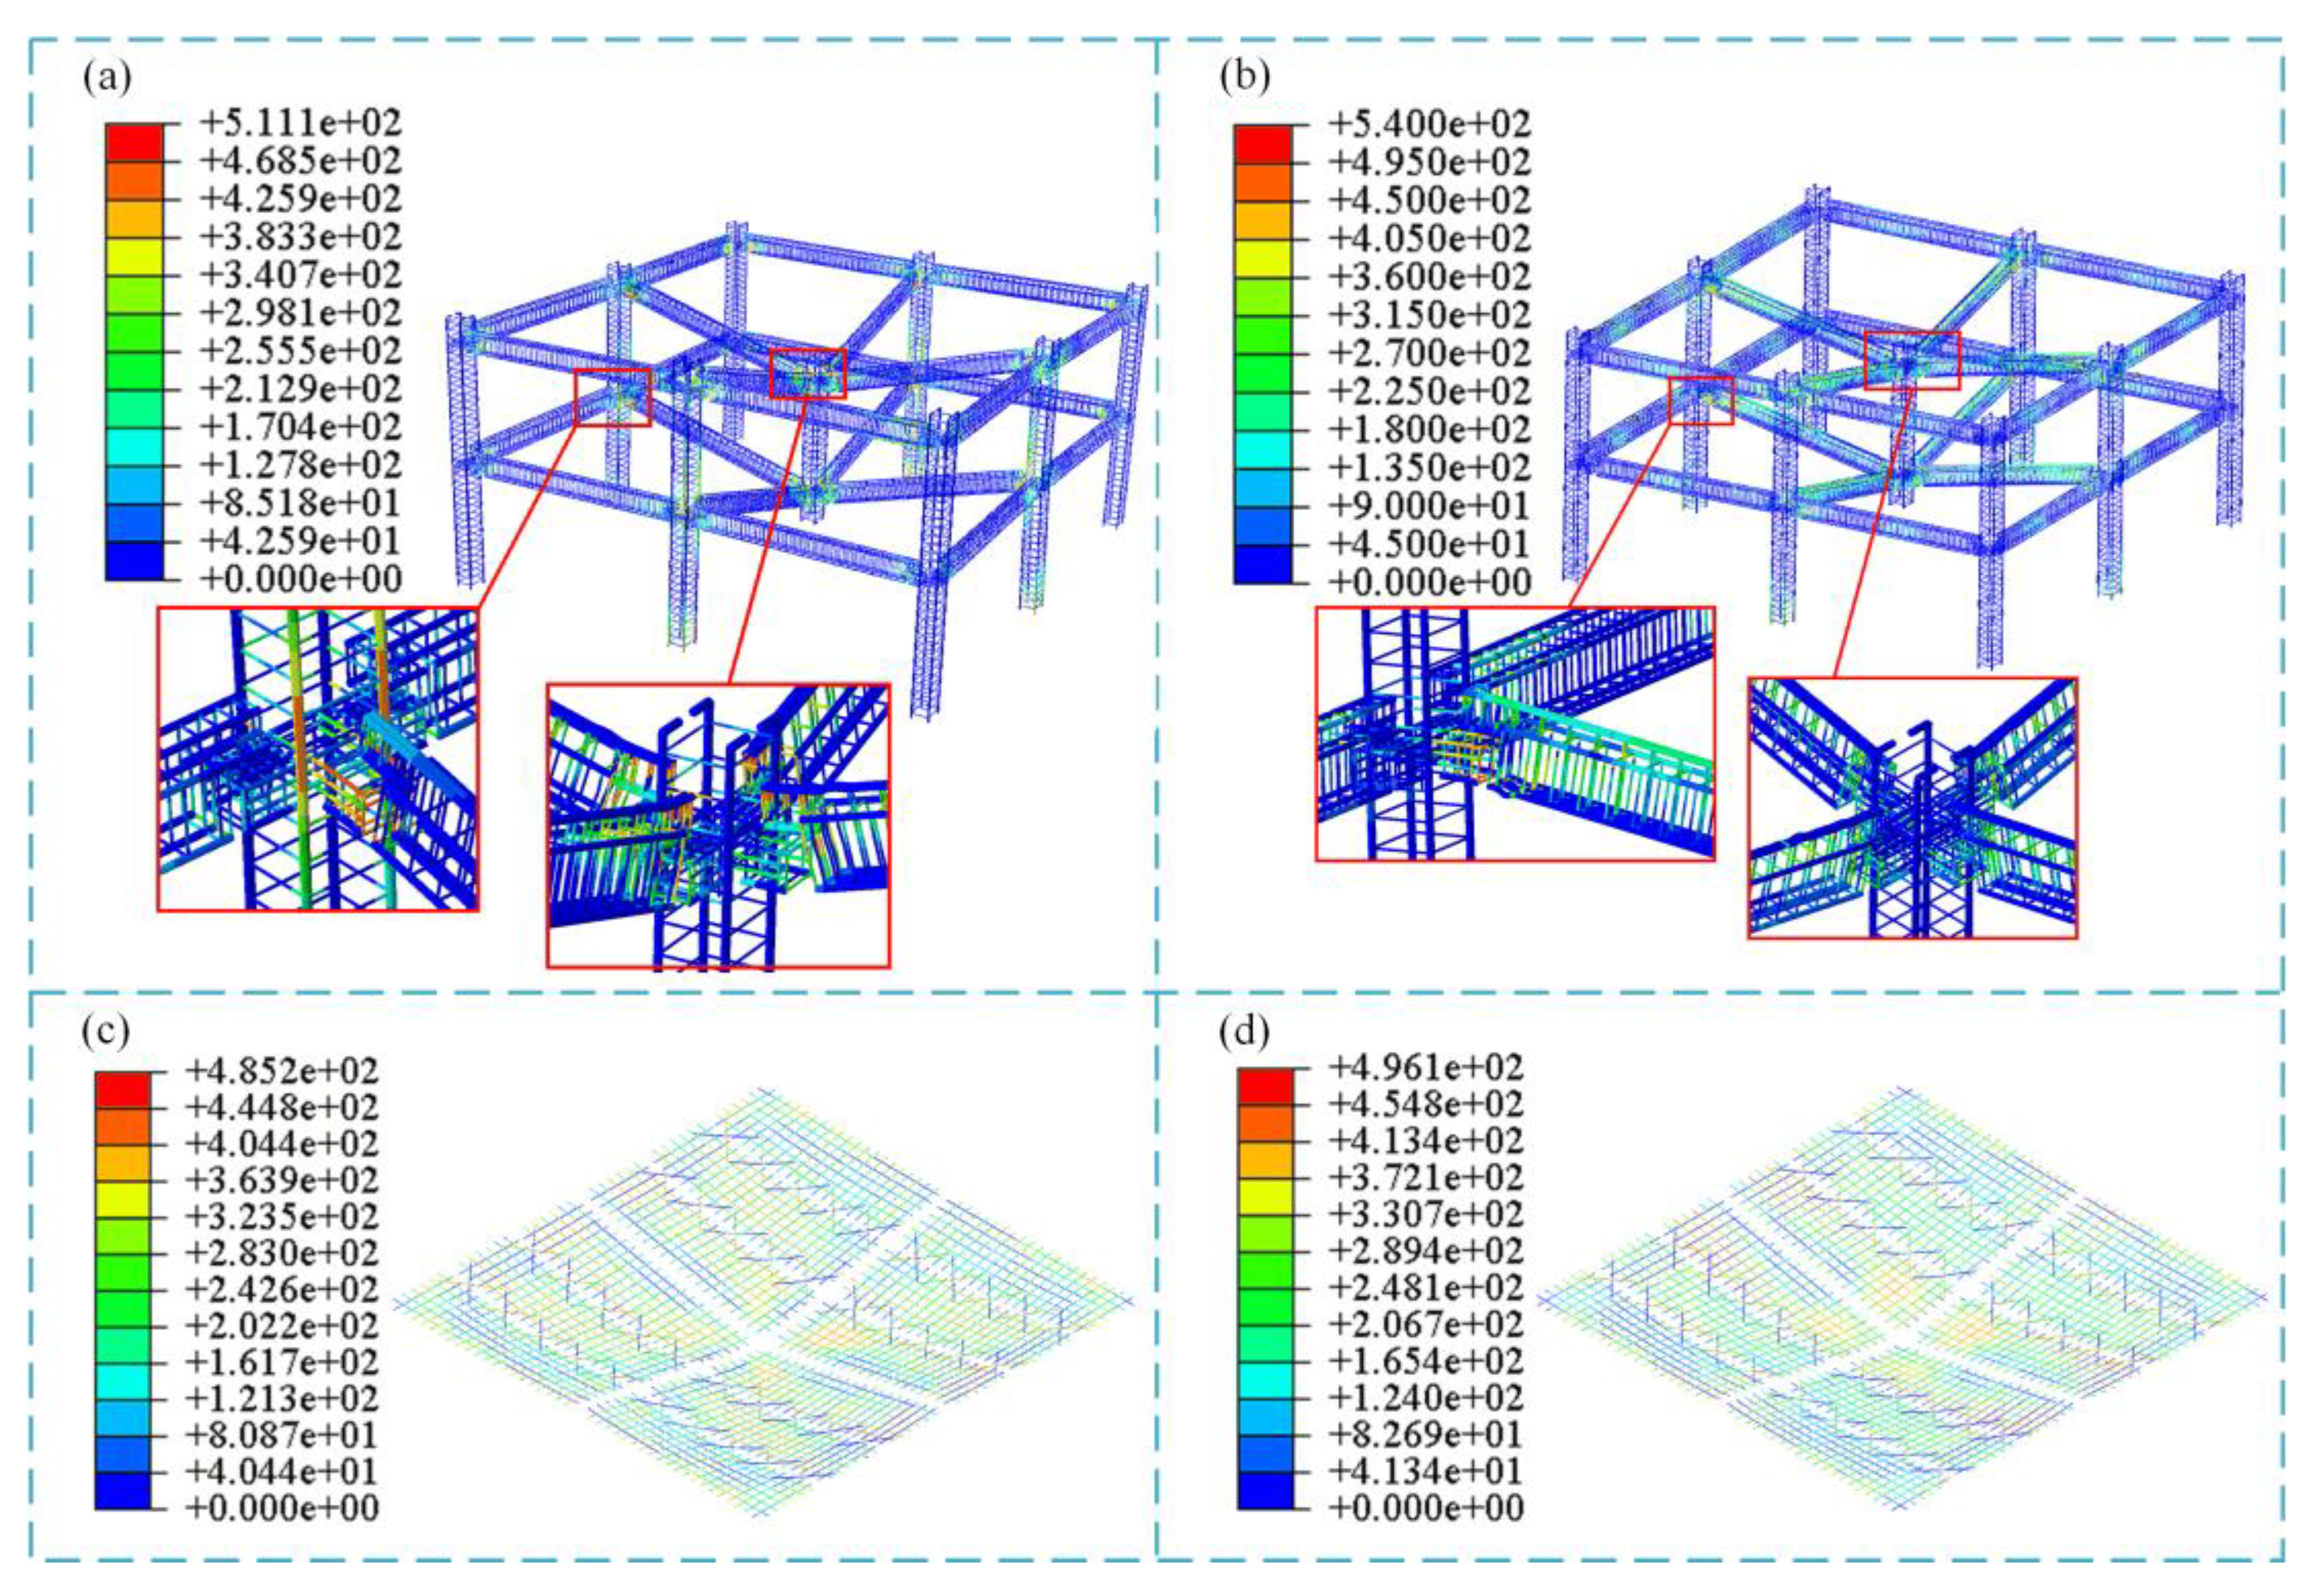Click the slab mesh model in panel (c)

(765, 1303)
